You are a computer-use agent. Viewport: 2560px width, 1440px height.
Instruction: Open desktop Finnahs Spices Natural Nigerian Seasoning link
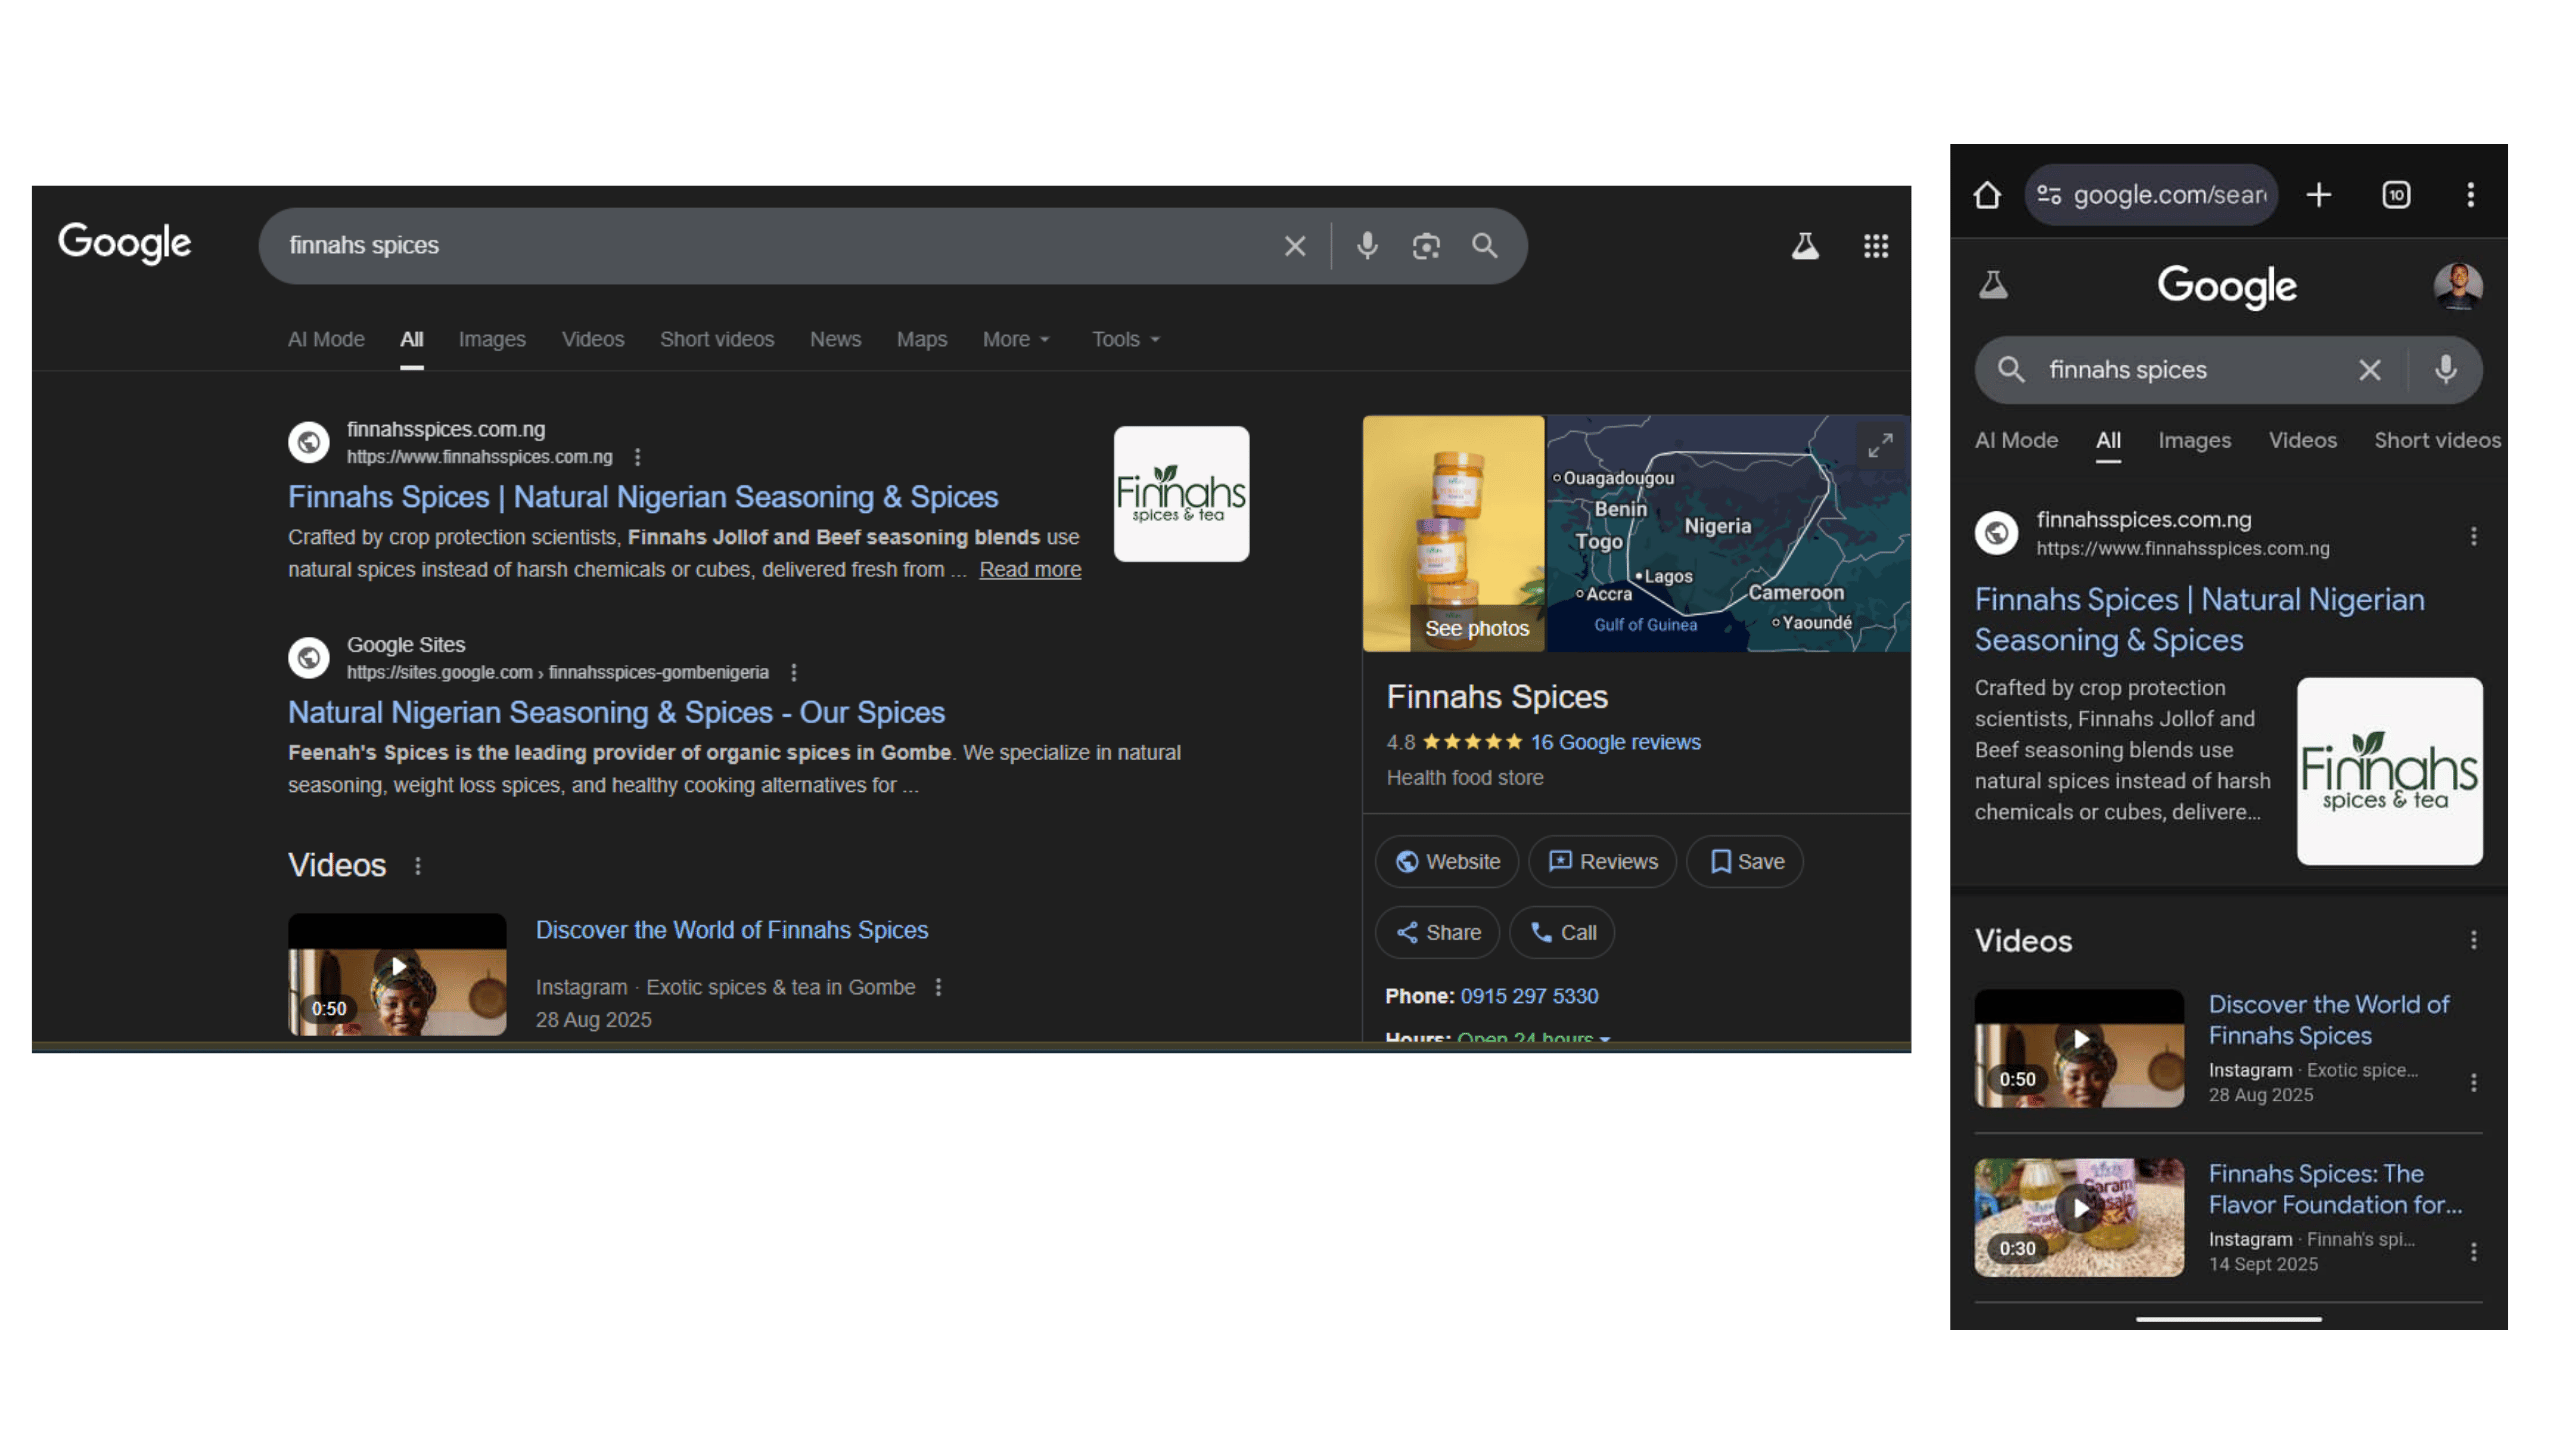pyautogui.click(x=643, y=497)
